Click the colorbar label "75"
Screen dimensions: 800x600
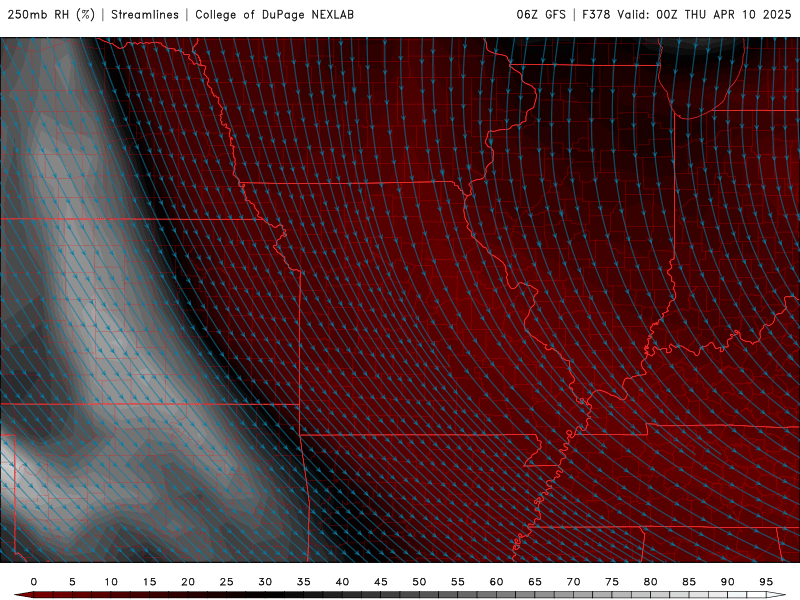pyautogui.click(x=612, y=582)
